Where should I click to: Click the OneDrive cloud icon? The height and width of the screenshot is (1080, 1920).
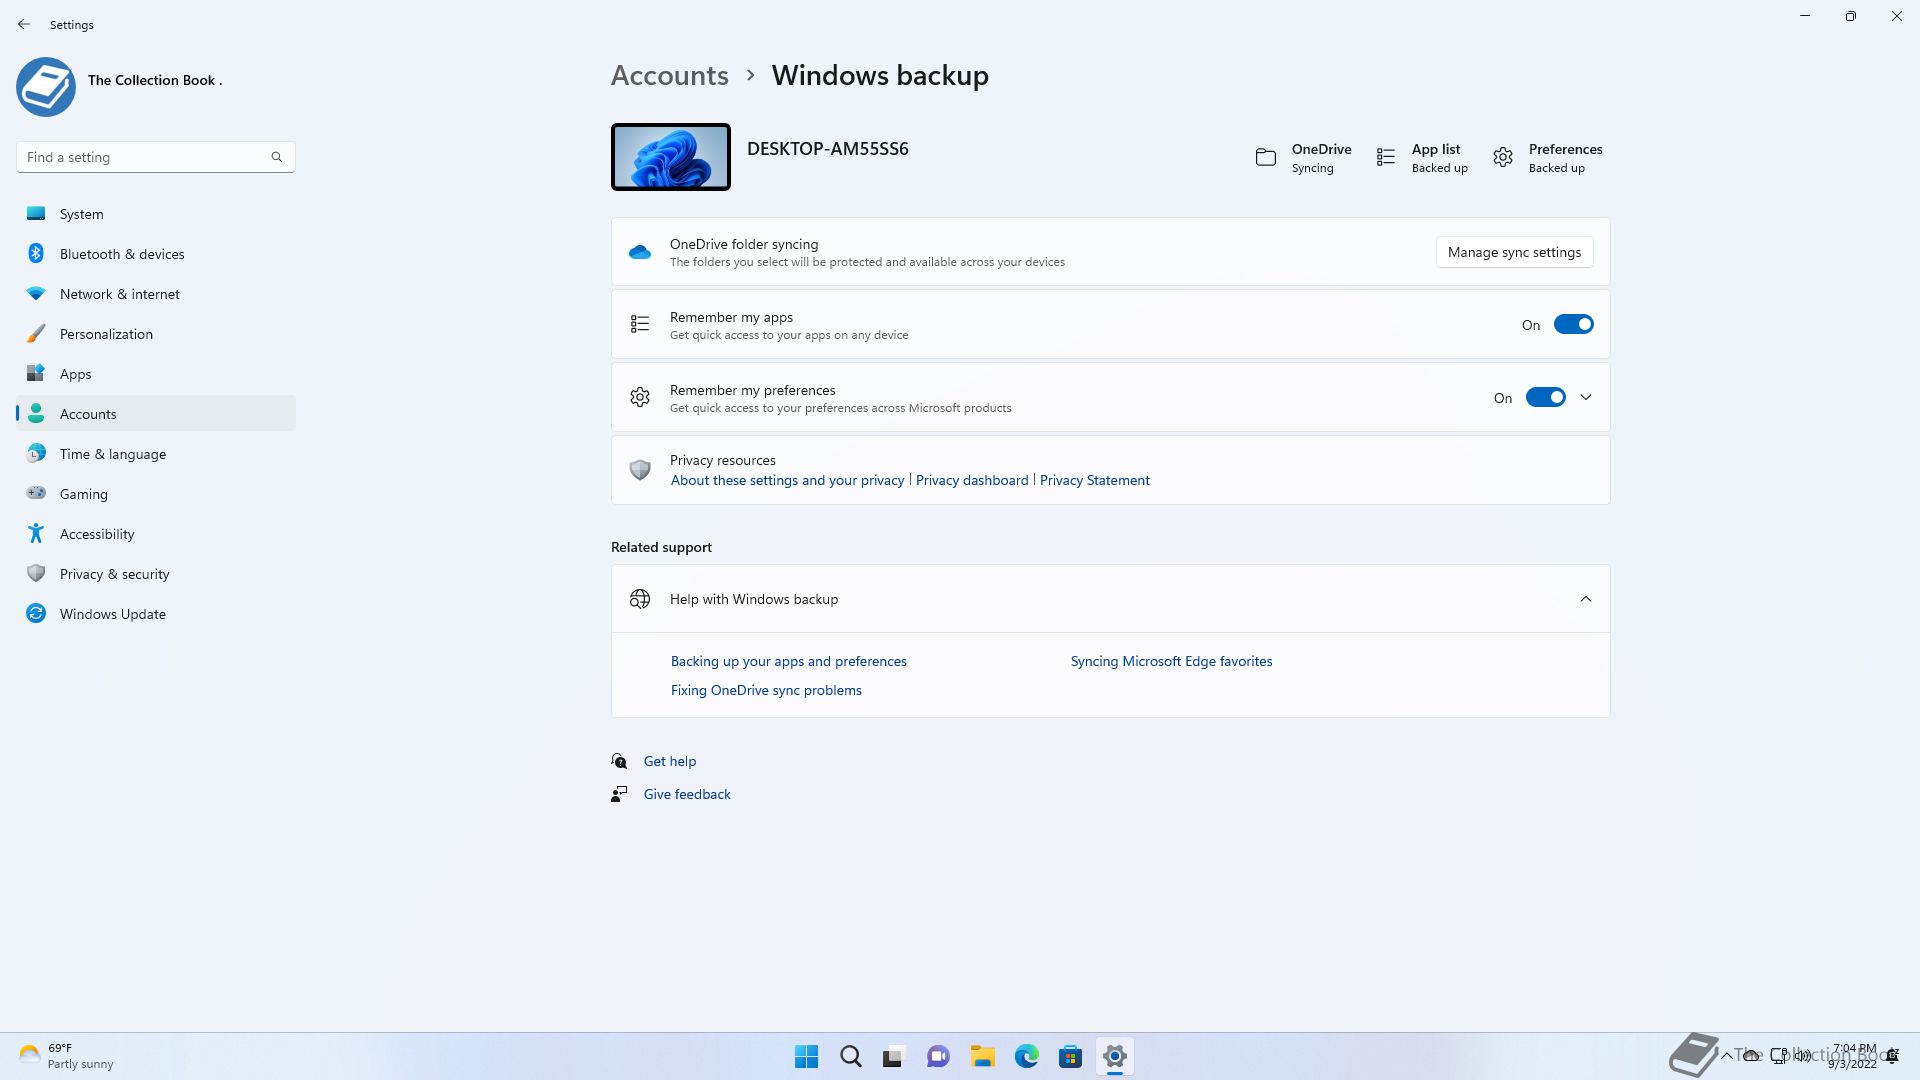(x=640, y=252)
